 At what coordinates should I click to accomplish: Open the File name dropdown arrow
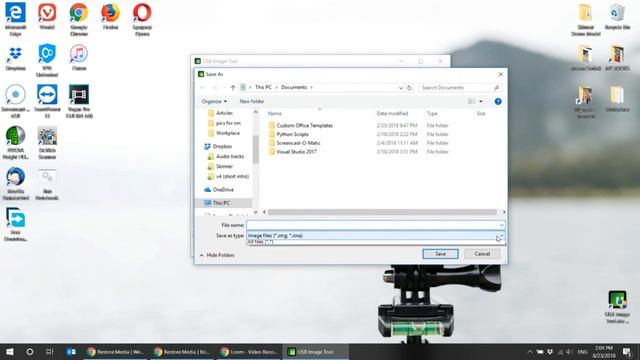501,225
